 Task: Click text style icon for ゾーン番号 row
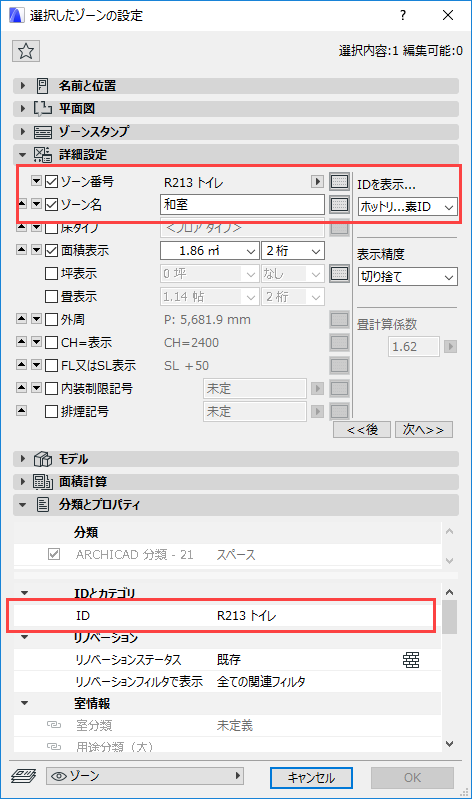point(339,181)
